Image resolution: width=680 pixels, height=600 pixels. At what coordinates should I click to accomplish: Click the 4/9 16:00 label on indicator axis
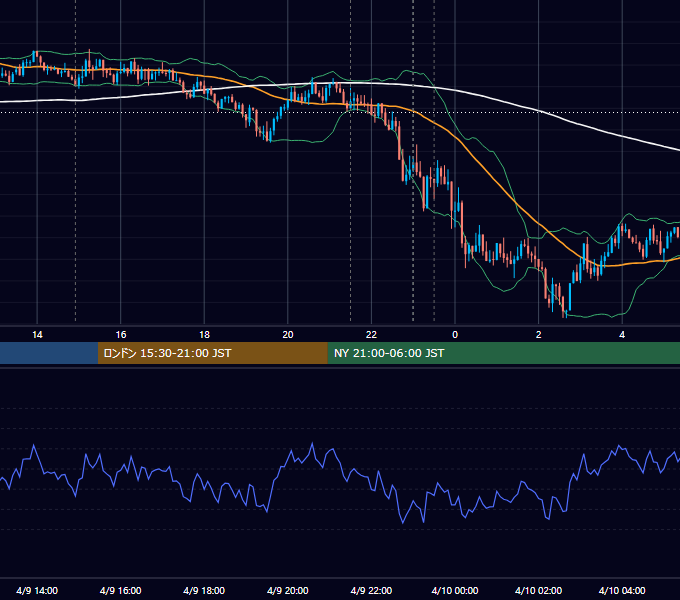[x=121, y=590]
